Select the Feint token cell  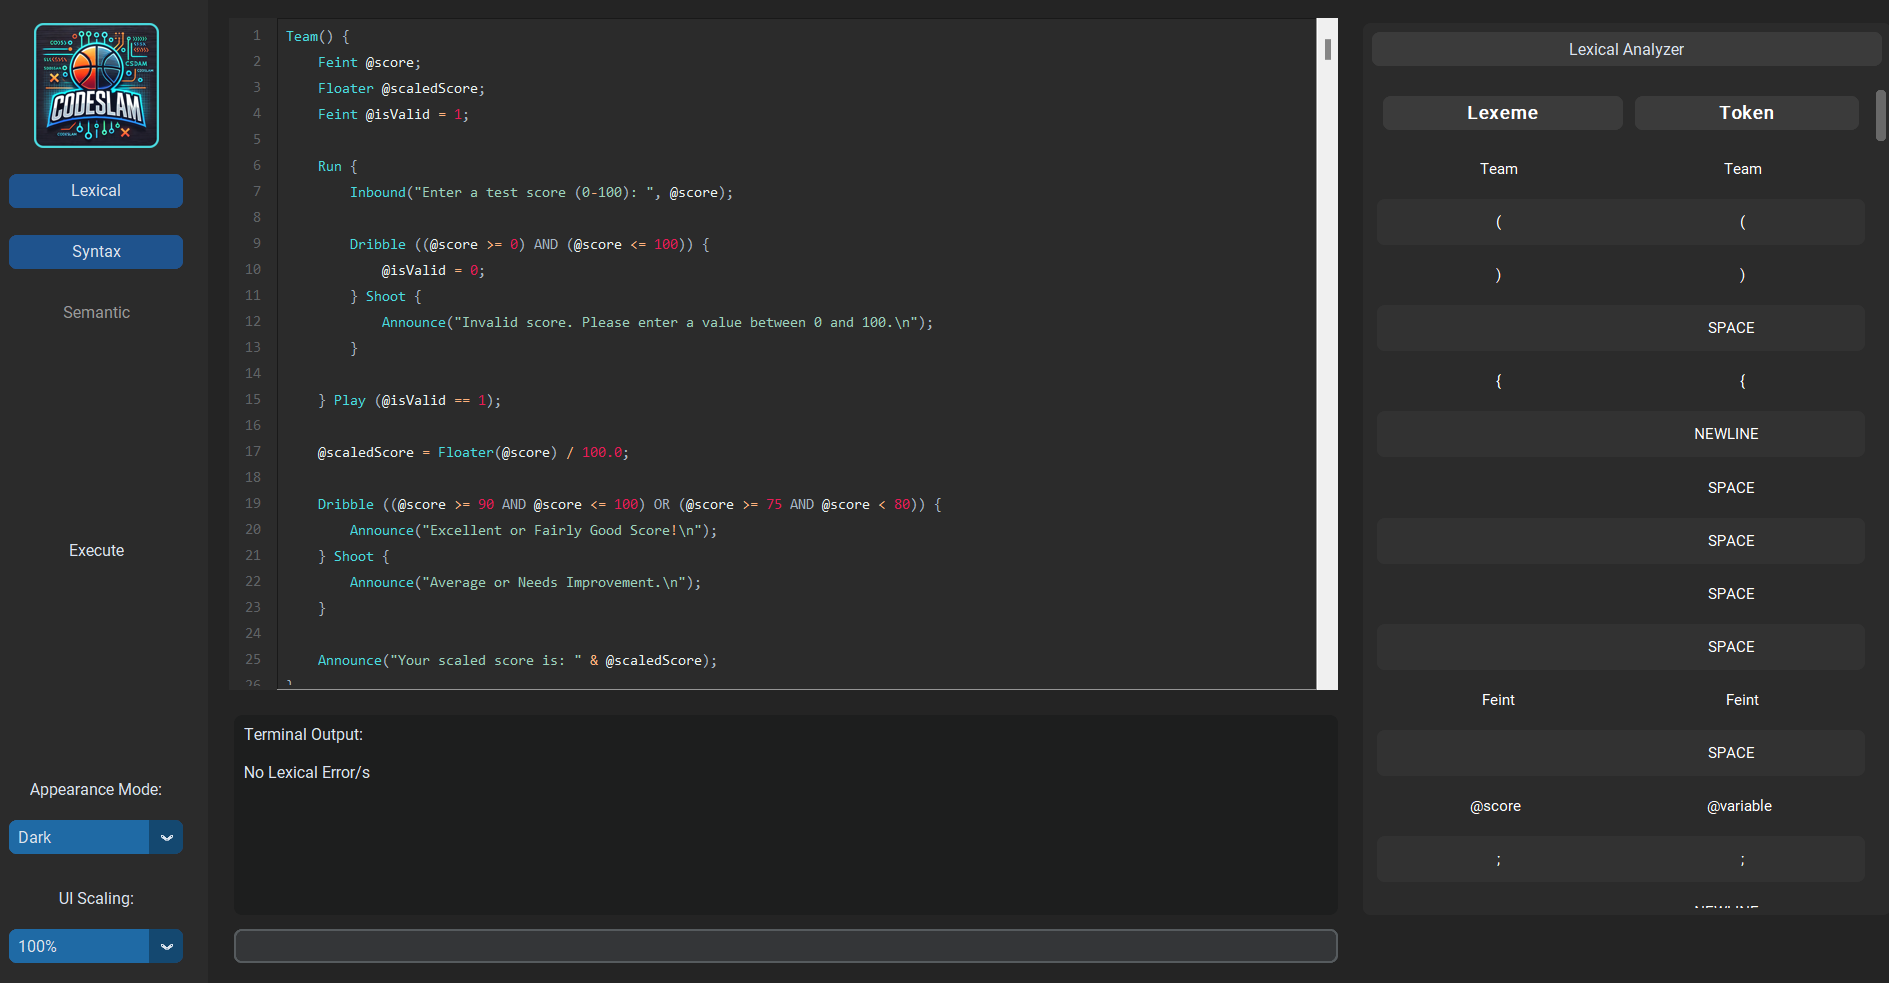[x=1742, y=700]
